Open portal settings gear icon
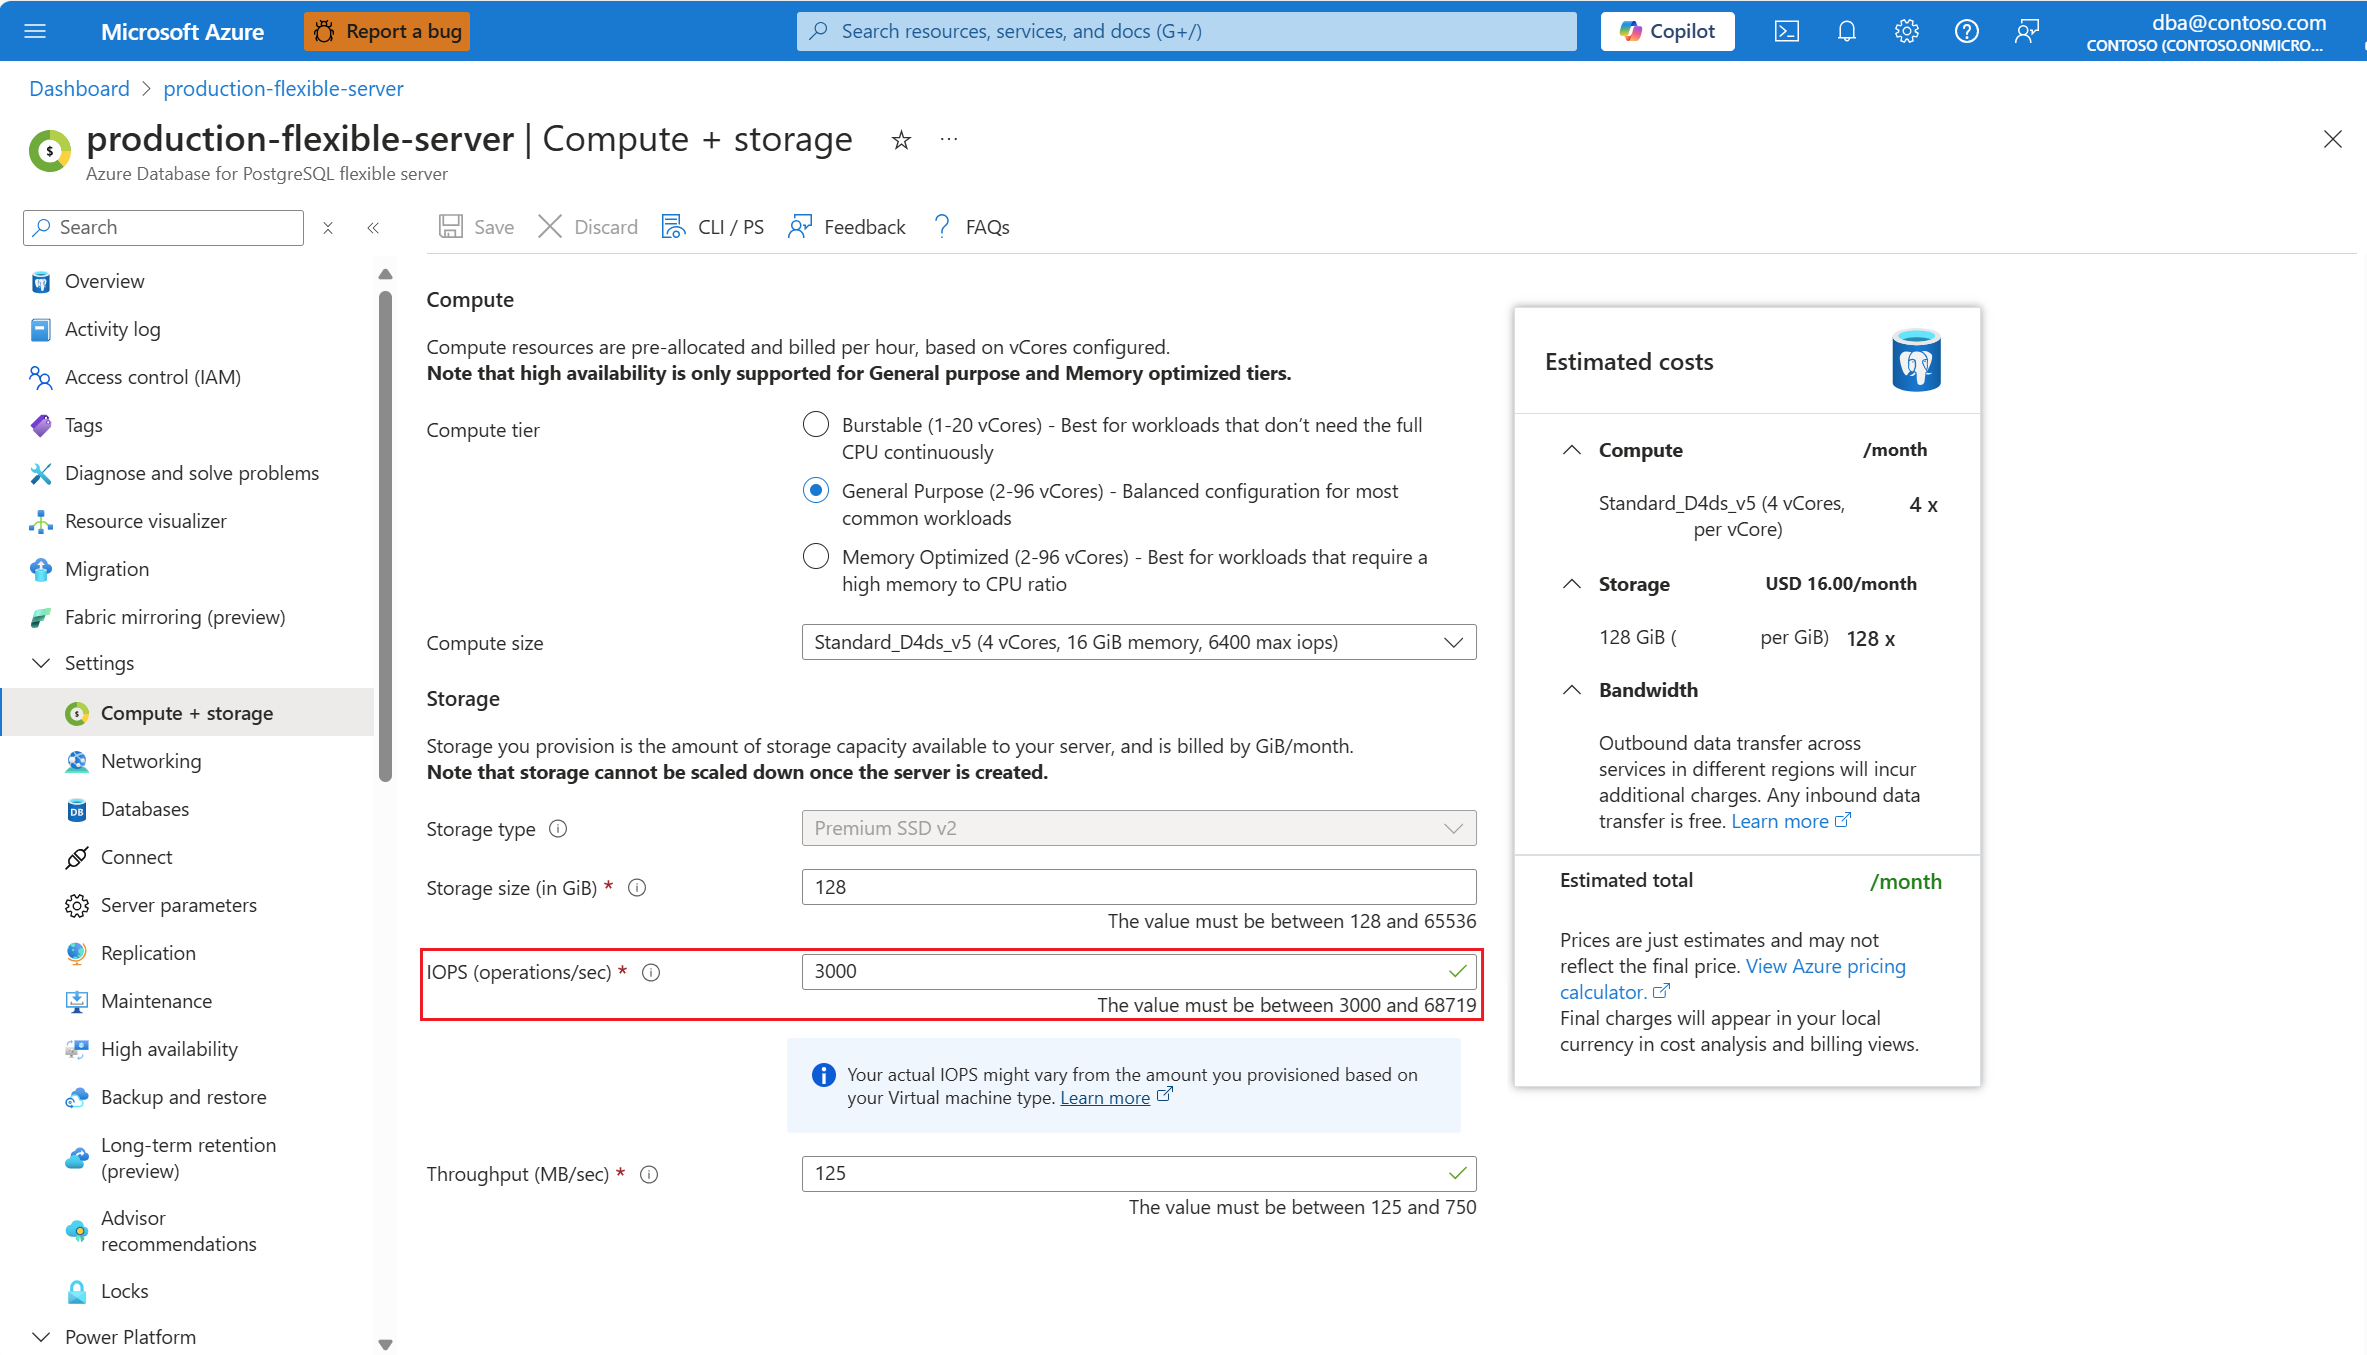Image resolution: width=2367 pixels, height=1355 pixels. pos(1906,31)
